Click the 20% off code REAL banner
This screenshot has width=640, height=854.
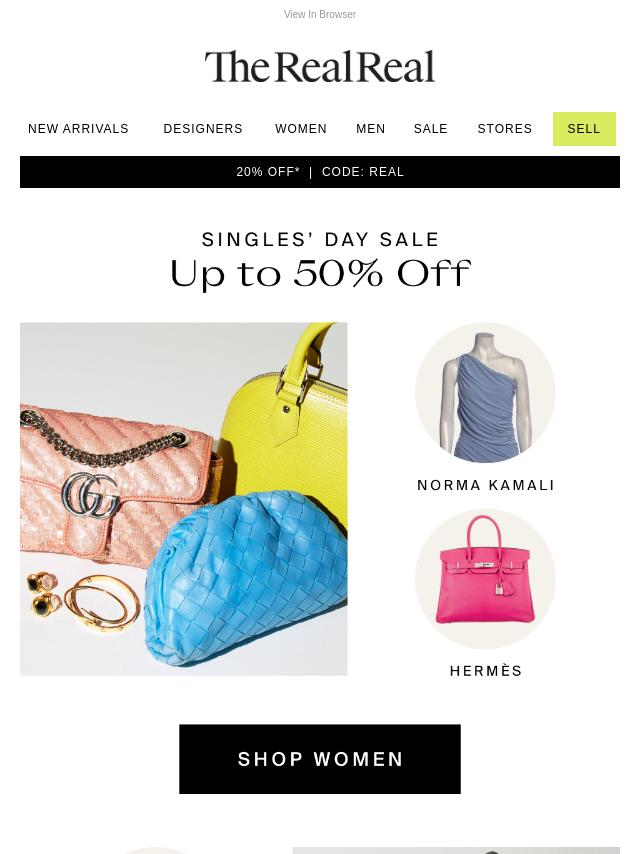coord(320,172)
